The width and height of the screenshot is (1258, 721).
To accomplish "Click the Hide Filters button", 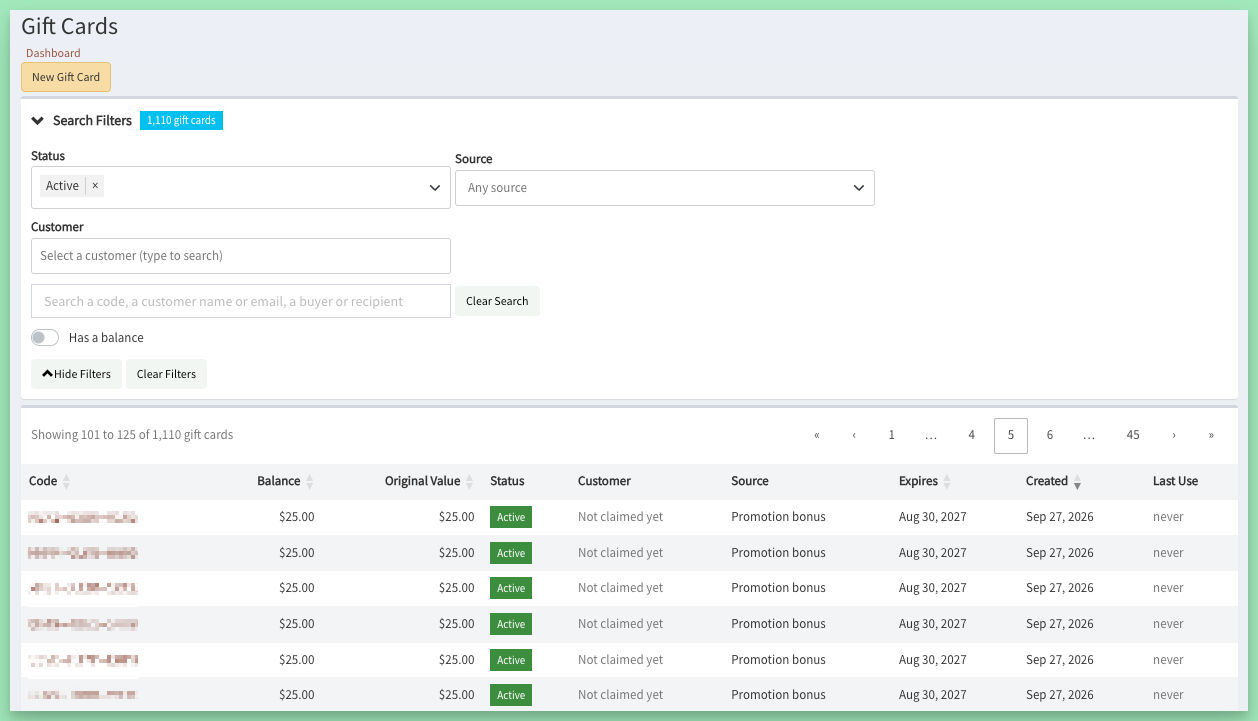I will click(x=77, y=374).
